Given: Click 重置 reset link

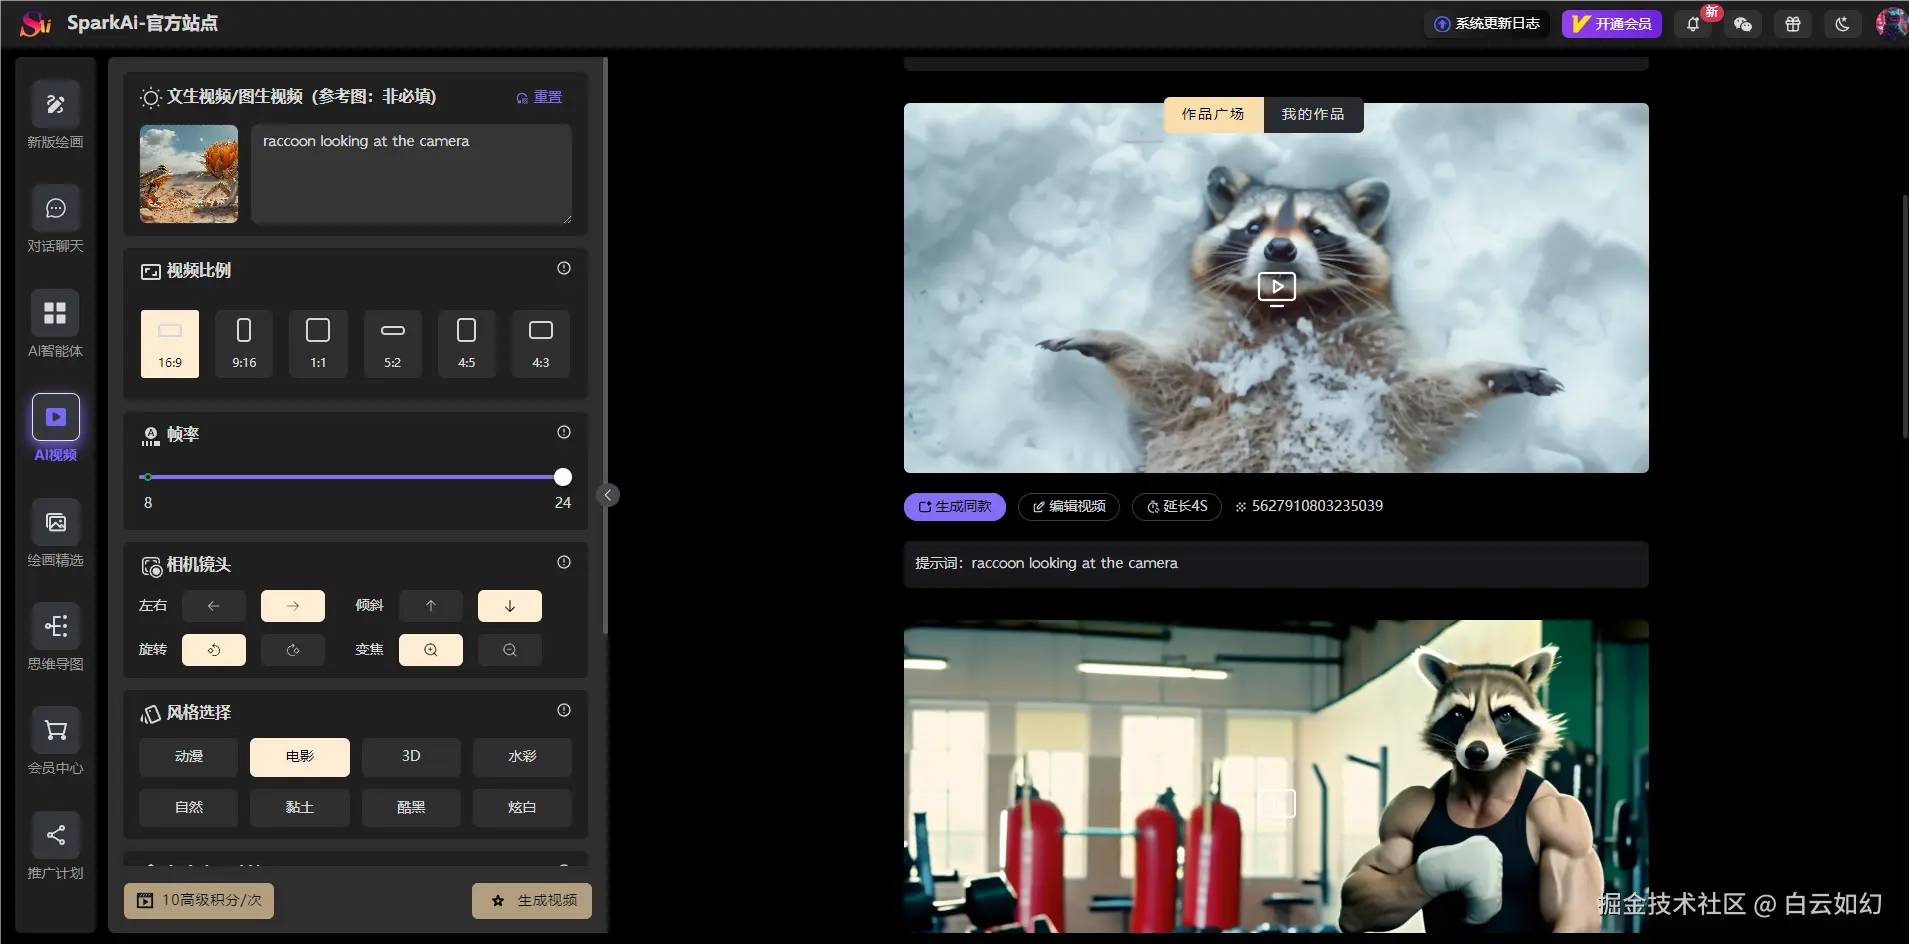Looking at the screenshot, I should [539, 97].
